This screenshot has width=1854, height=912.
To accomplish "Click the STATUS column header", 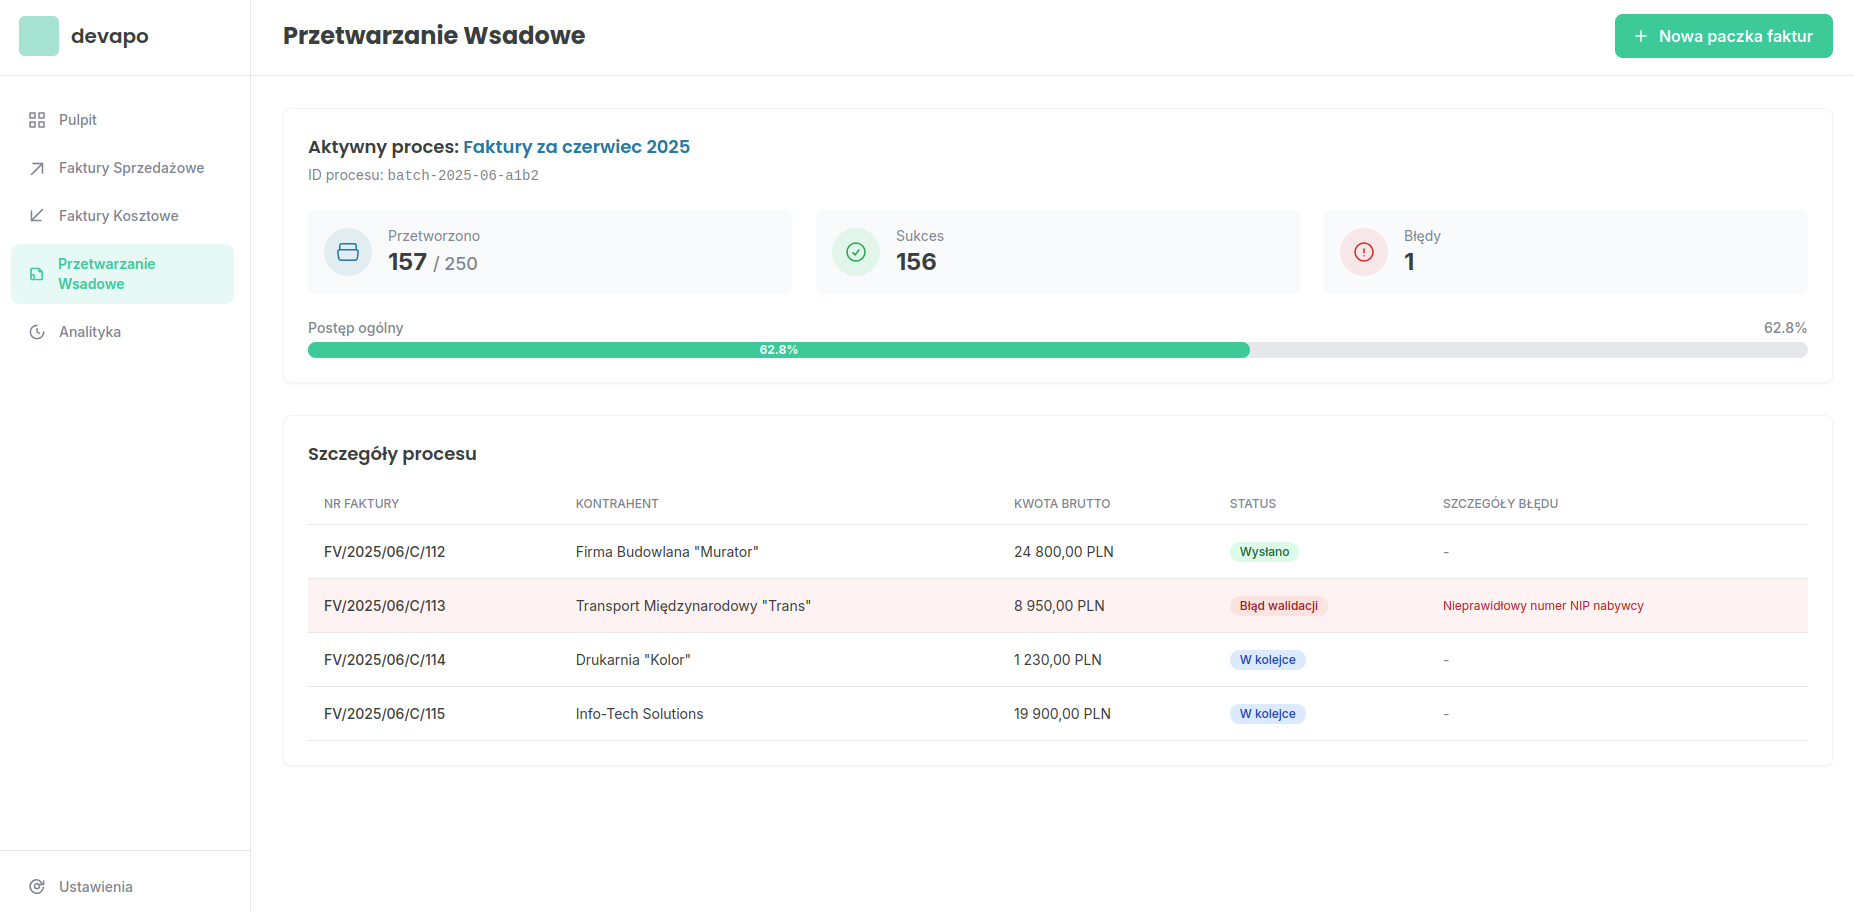I will [1253, 504].
